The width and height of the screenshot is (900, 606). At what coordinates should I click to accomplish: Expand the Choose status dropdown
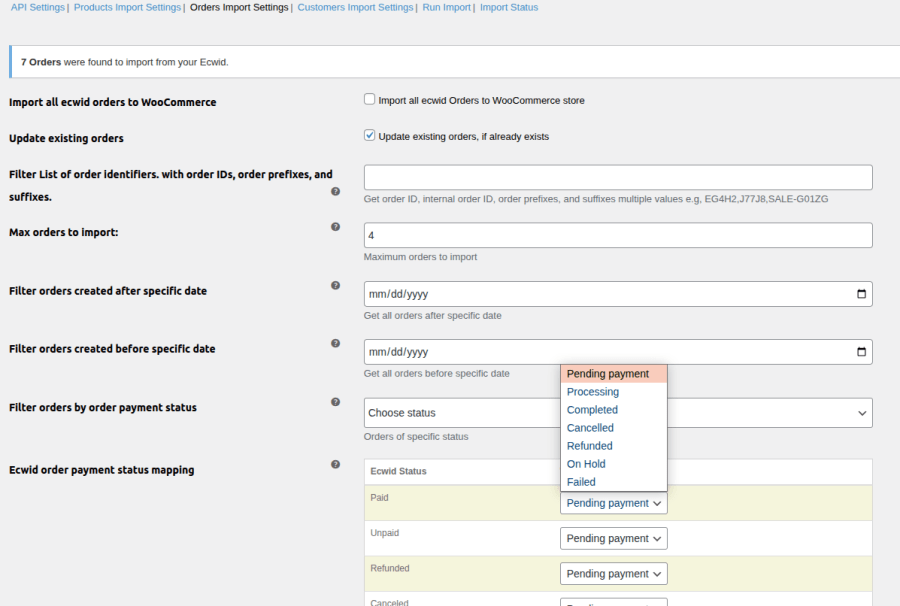[x=618, y=413]
